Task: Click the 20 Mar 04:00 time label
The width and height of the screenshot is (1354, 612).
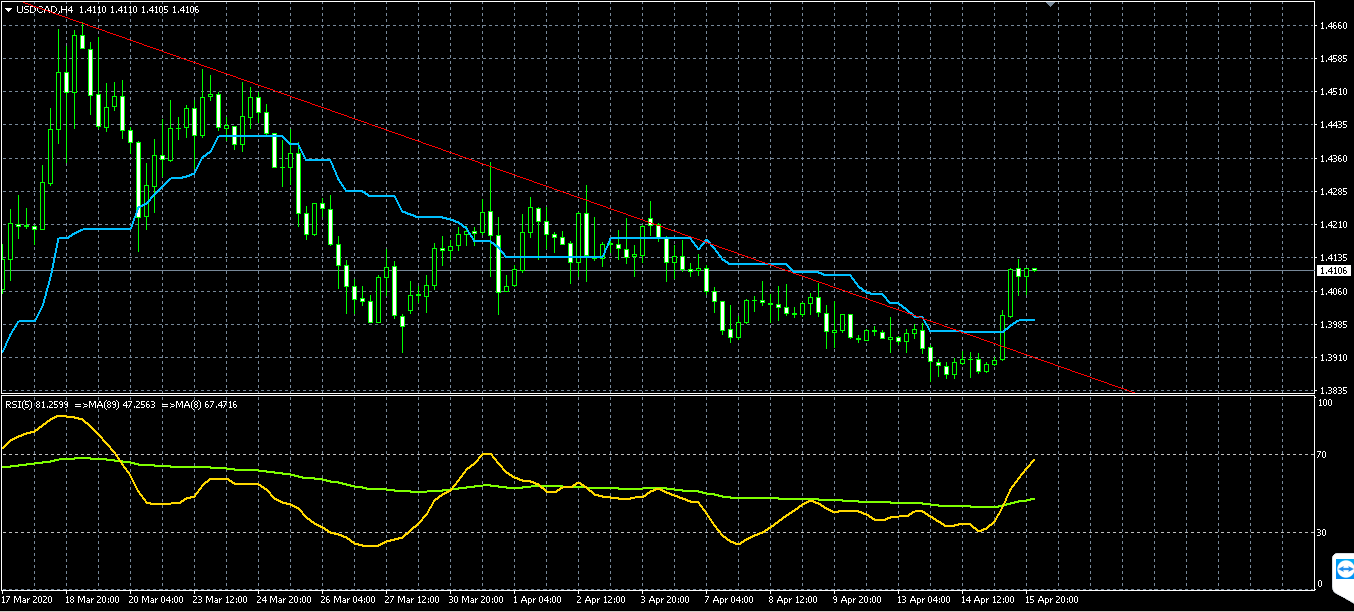Action: pos(157,601)
